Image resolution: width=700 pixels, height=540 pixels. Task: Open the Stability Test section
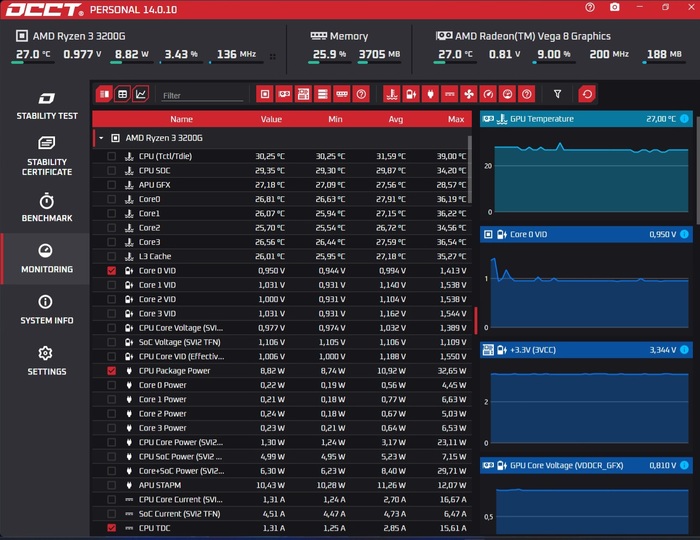pos(46,105)
